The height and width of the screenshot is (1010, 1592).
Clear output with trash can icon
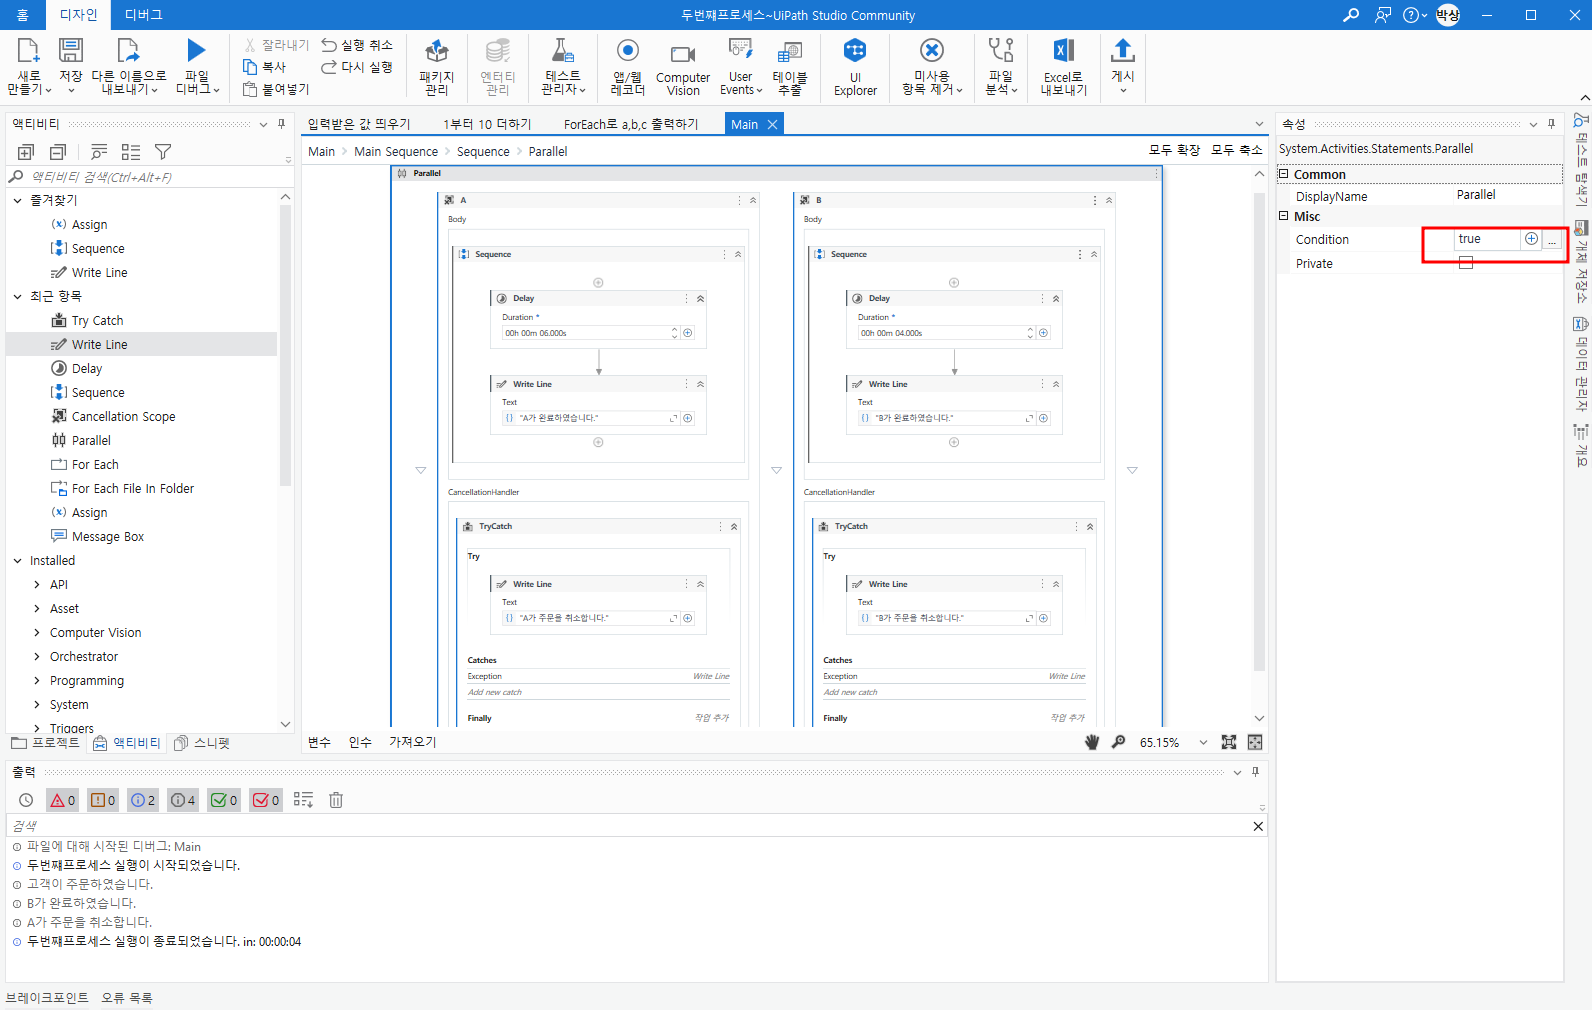[x=336, y=800]
